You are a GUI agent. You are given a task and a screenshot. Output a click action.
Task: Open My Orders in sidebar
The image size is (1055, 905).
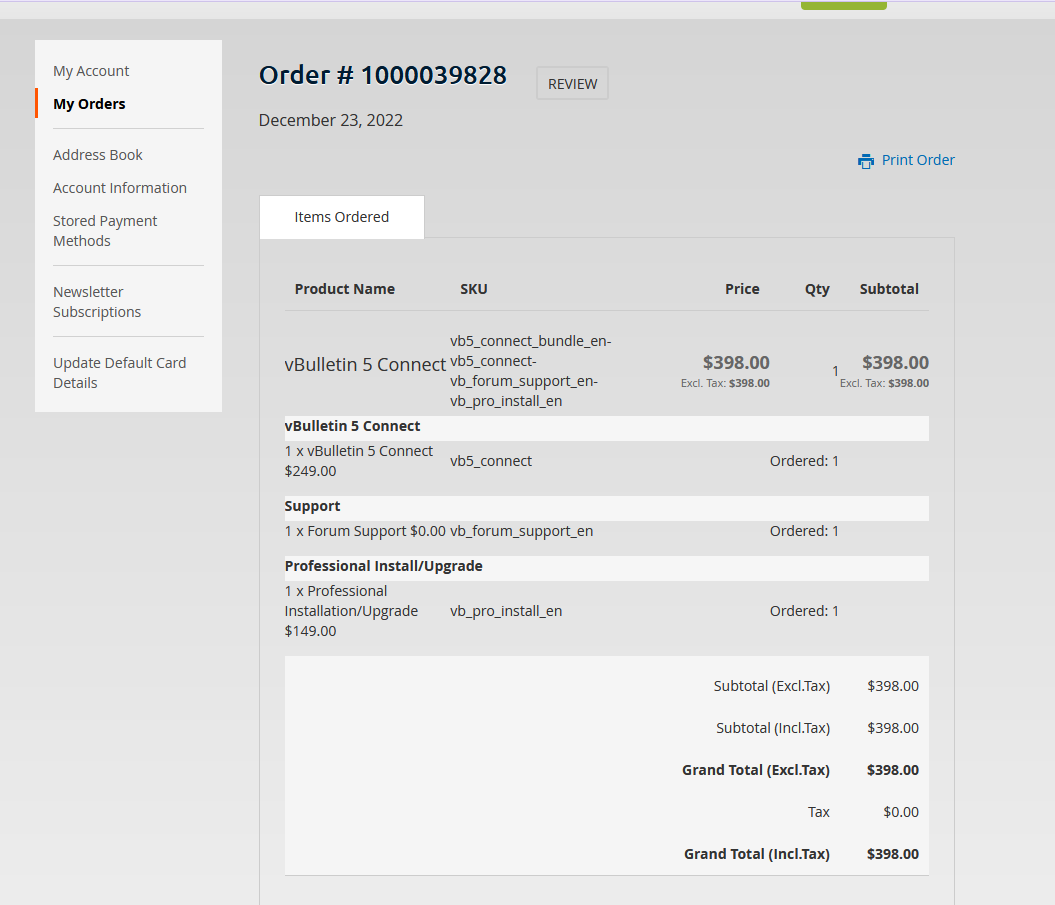[x=89, y=104]
